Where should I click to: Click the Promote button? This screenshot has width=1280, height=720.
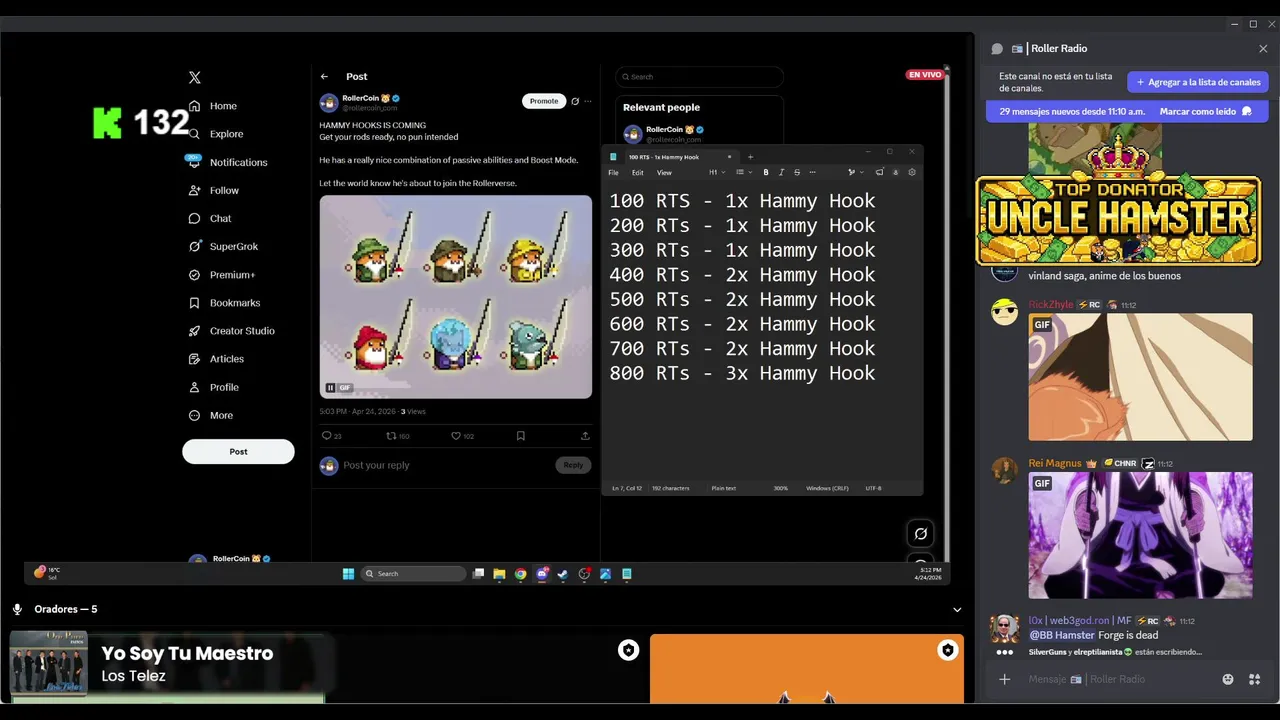(544, 101)
